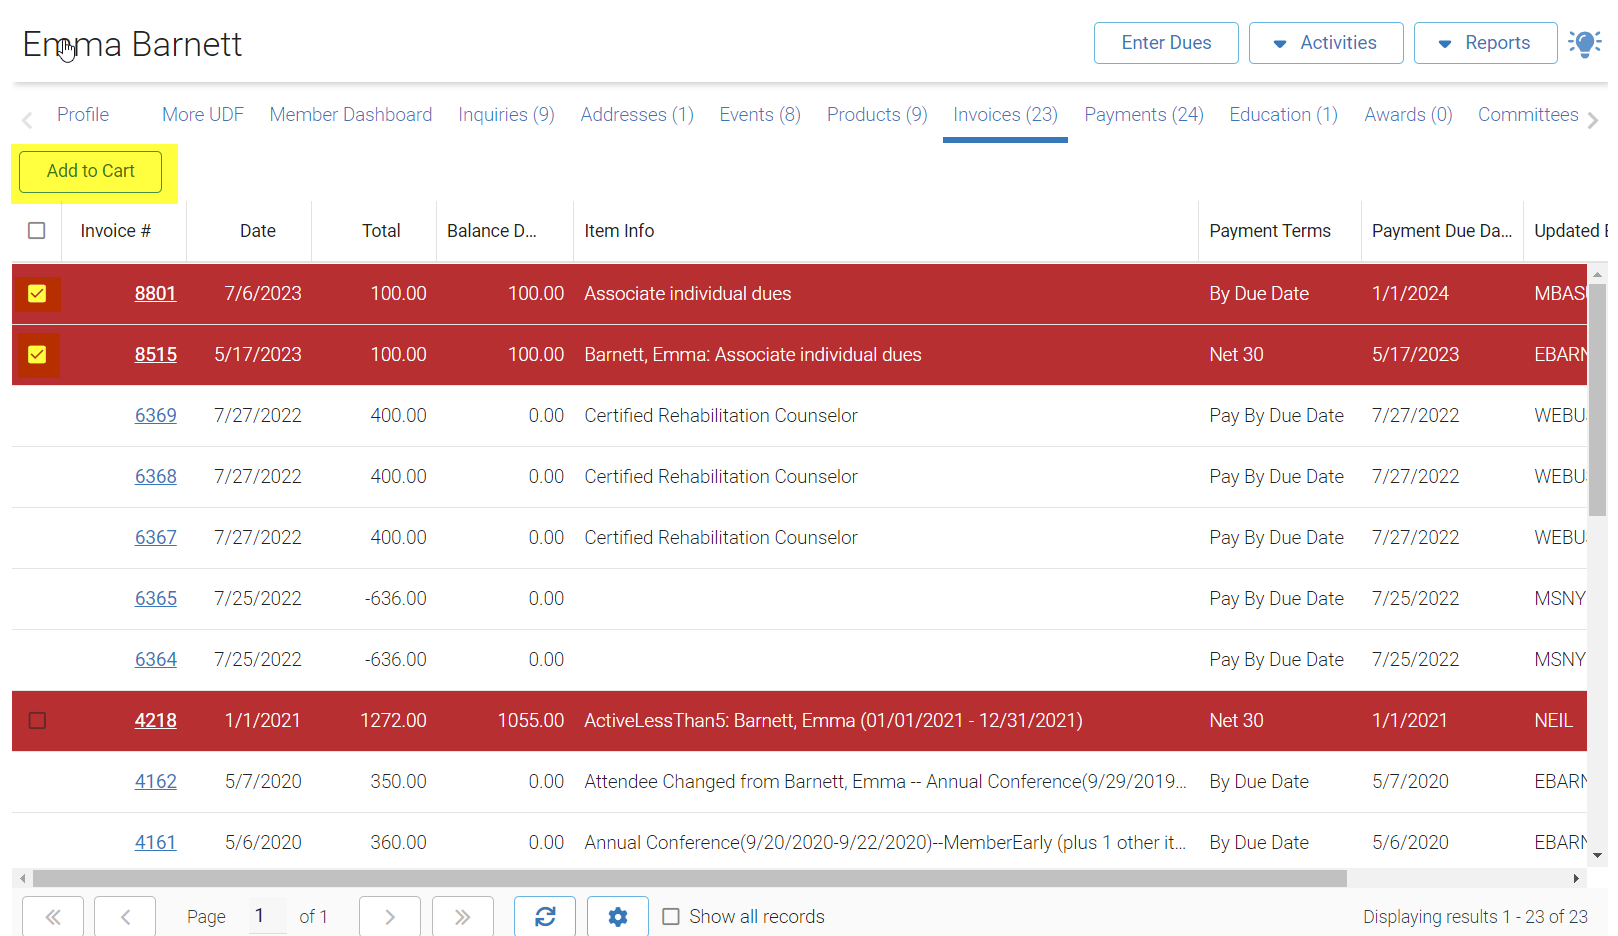Open the Products (9) tab
Viewport: 1618px width, 936px height.
coord(877,115)
